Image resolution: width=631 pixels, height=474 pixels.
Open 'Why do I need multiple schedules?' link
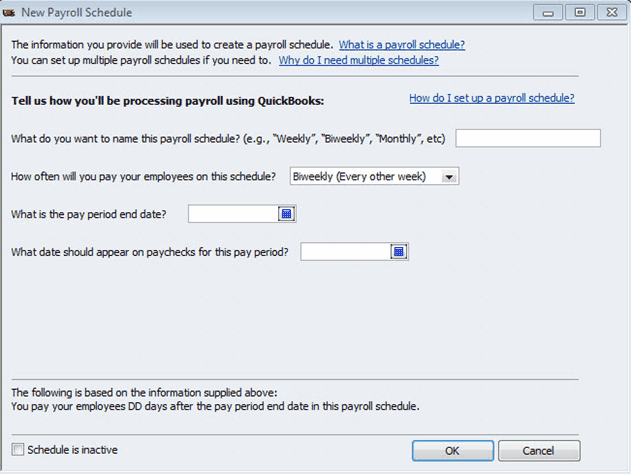click(359, 60)
